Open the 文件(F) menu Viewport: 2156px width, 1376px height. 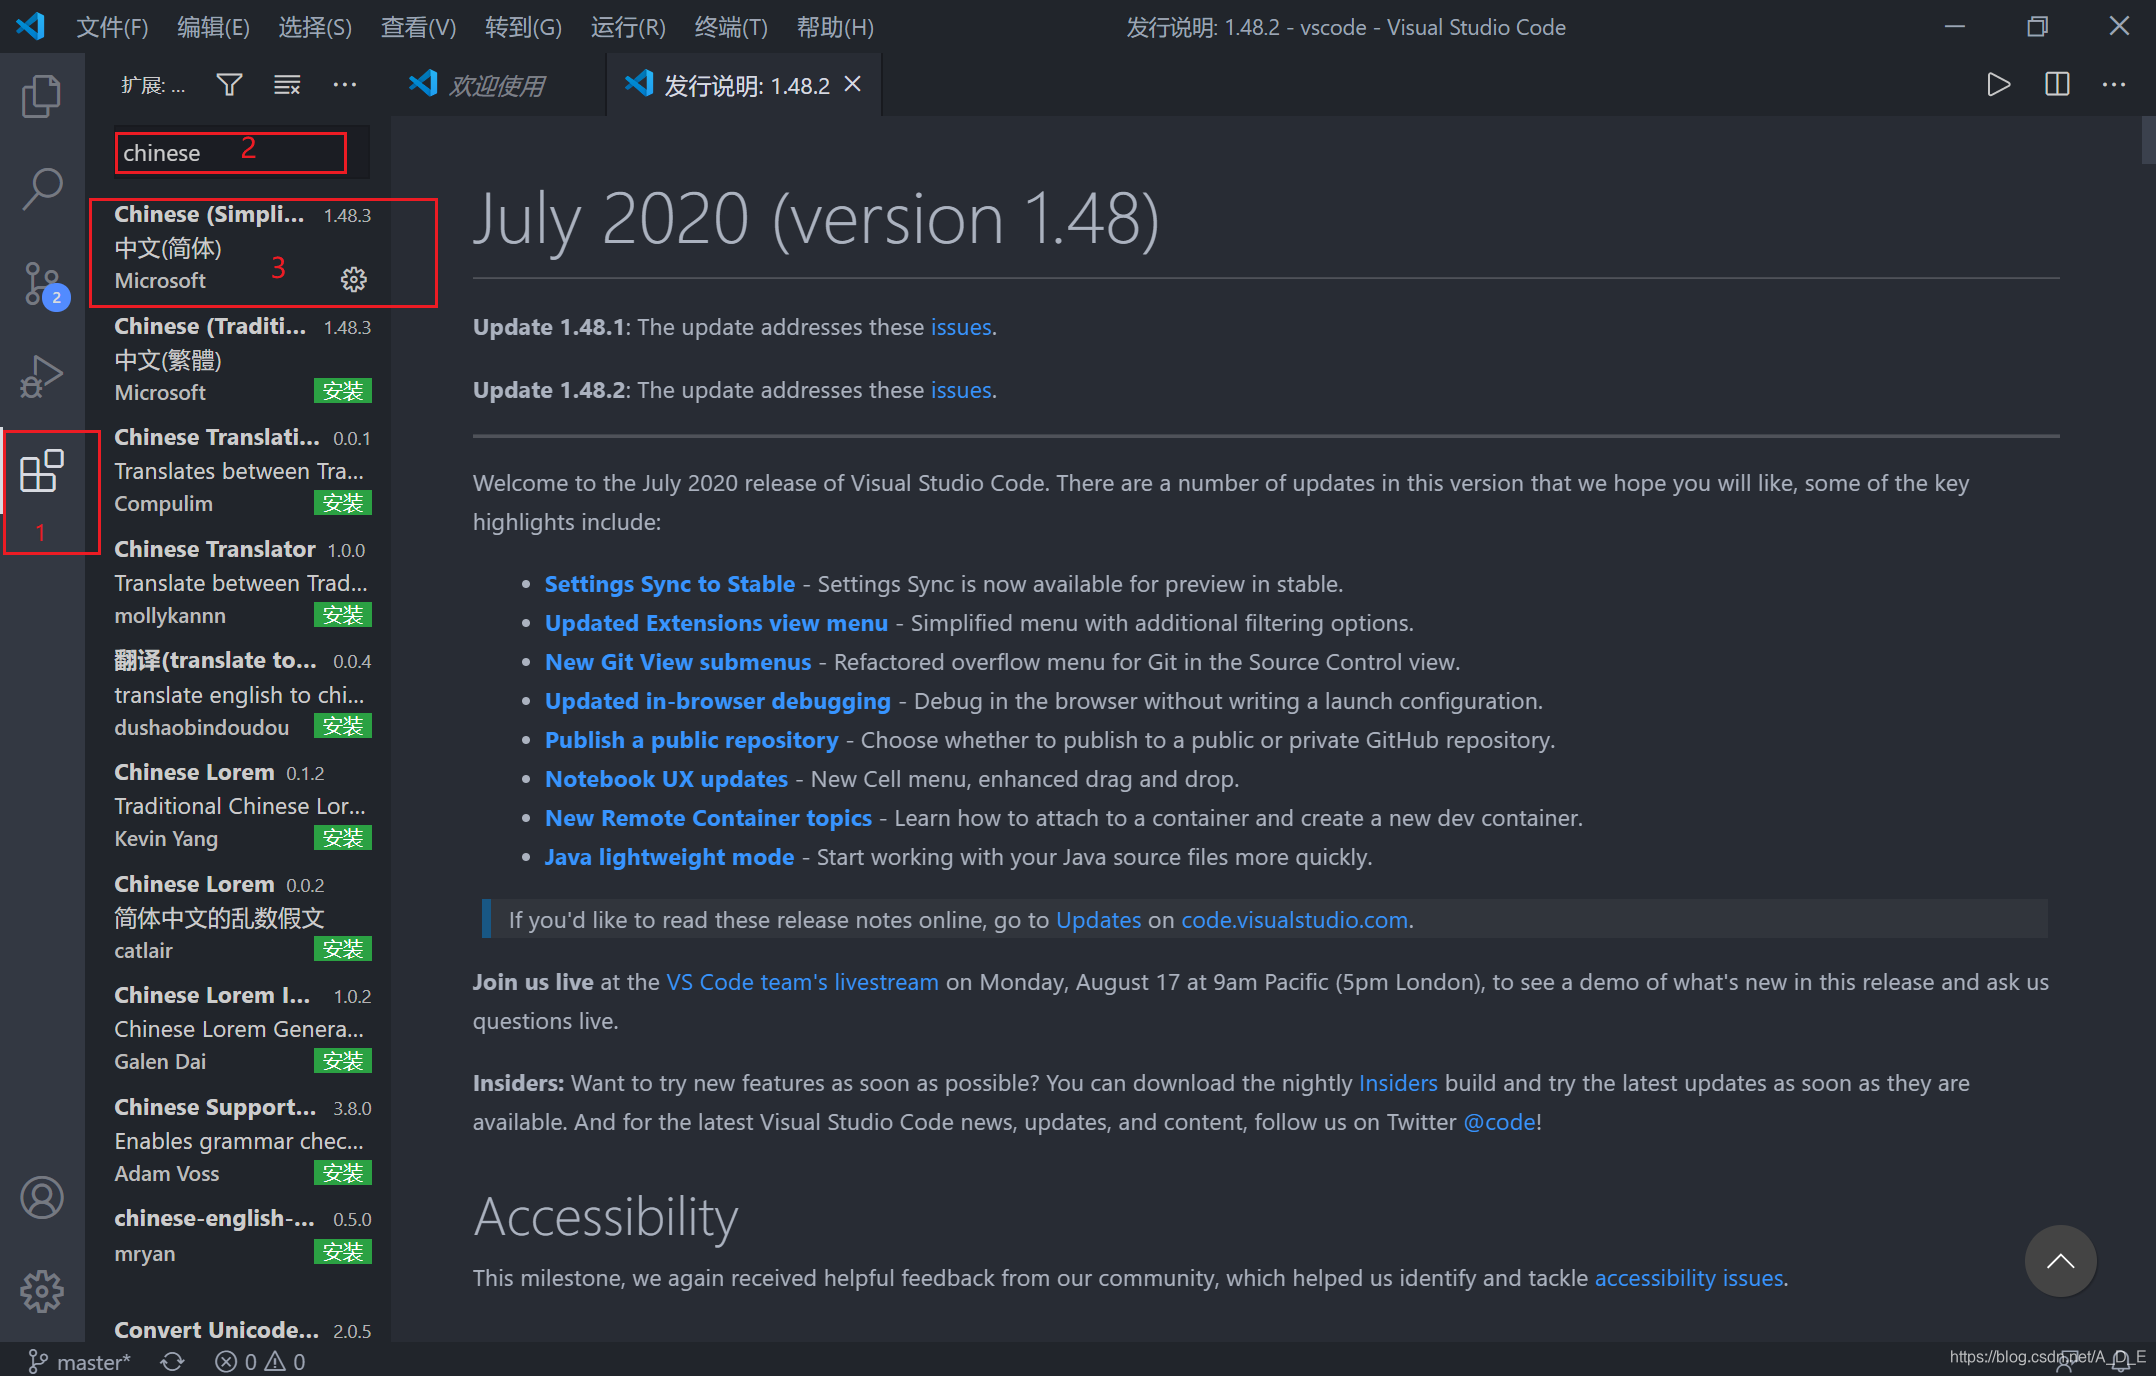tap(112, 27)
